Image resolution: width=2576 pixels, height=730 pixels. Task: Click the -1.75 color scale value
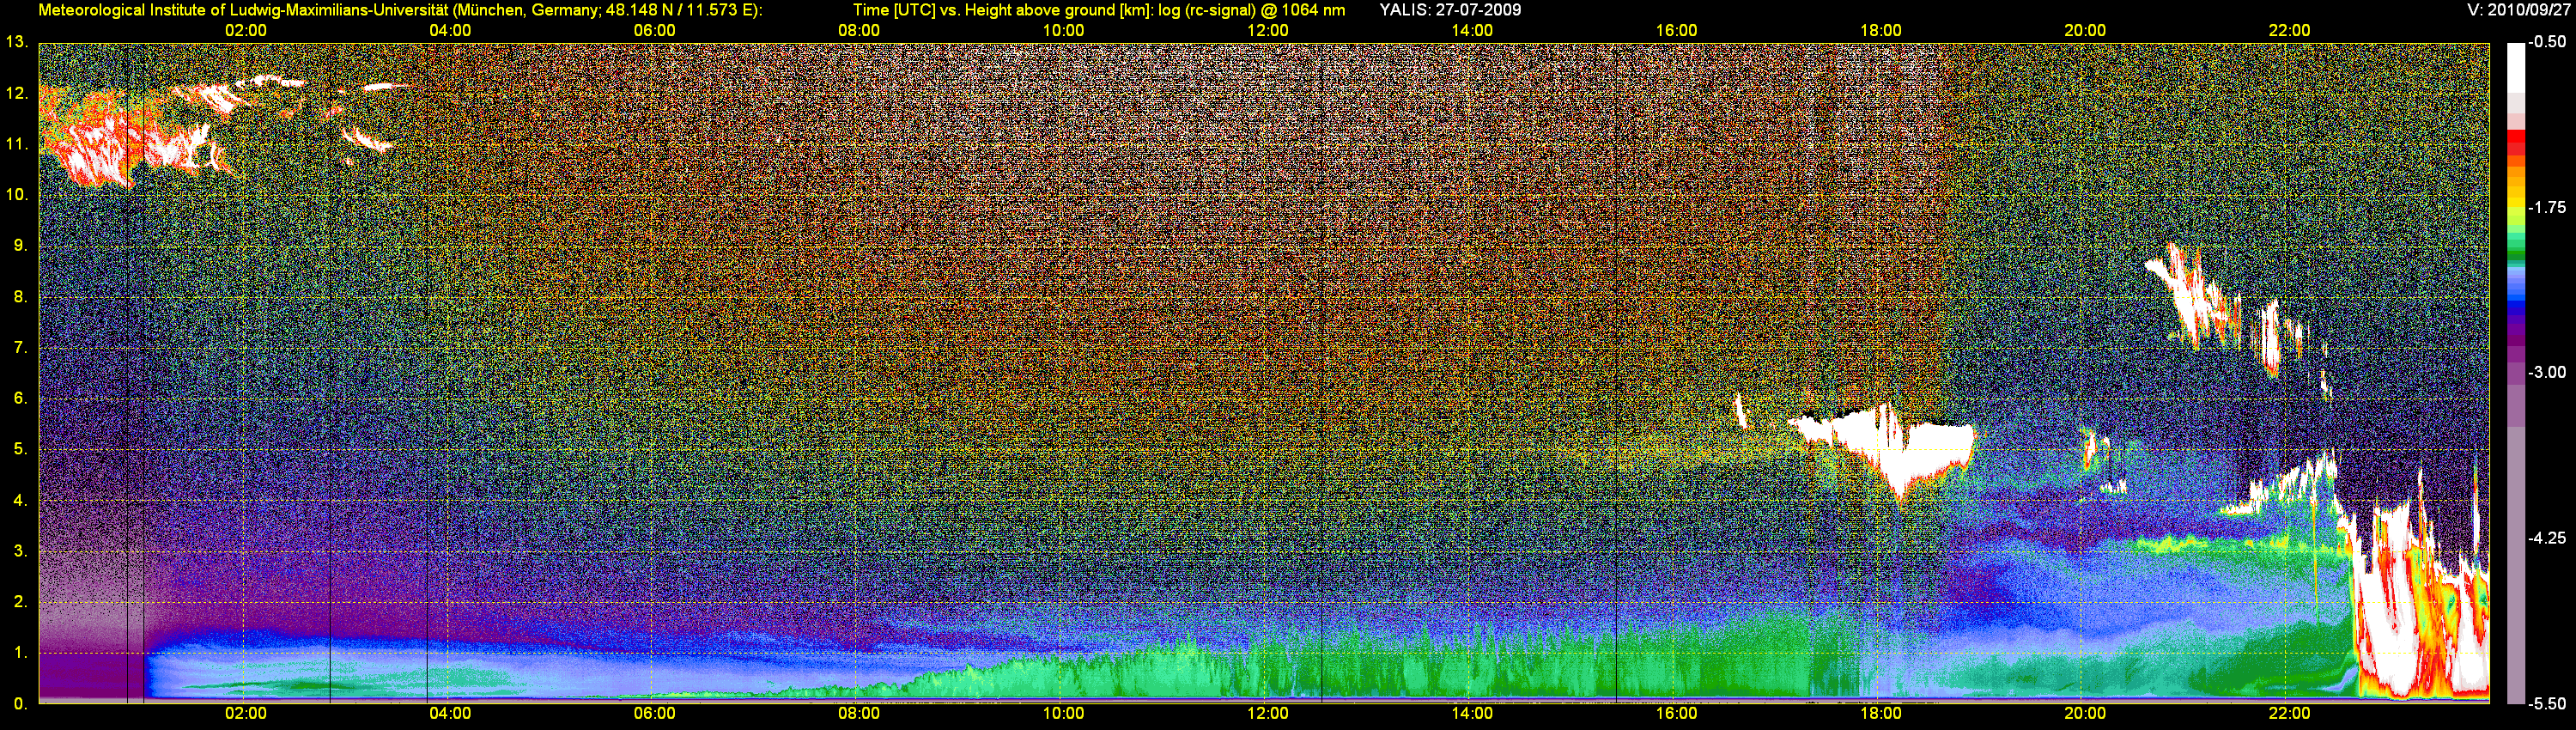(2547, 207)
